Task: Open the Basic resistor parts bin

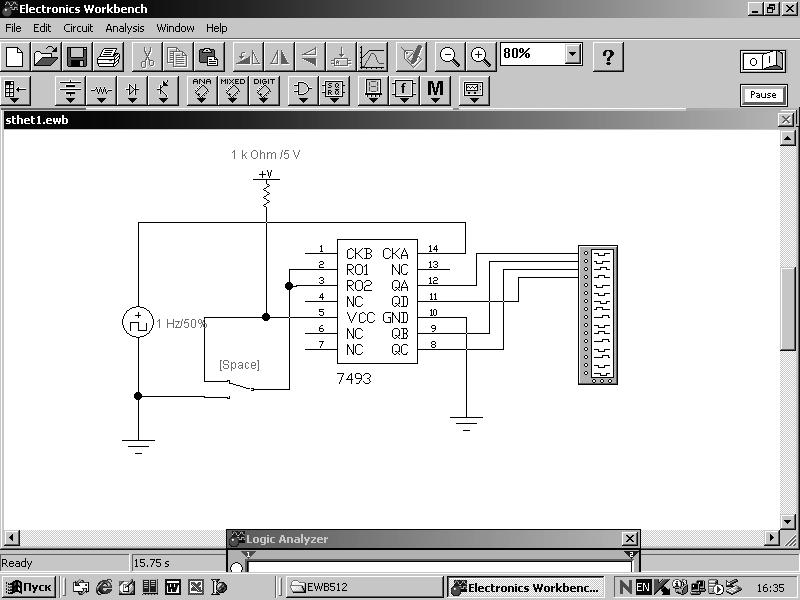Action: click(x=101, y=90)
